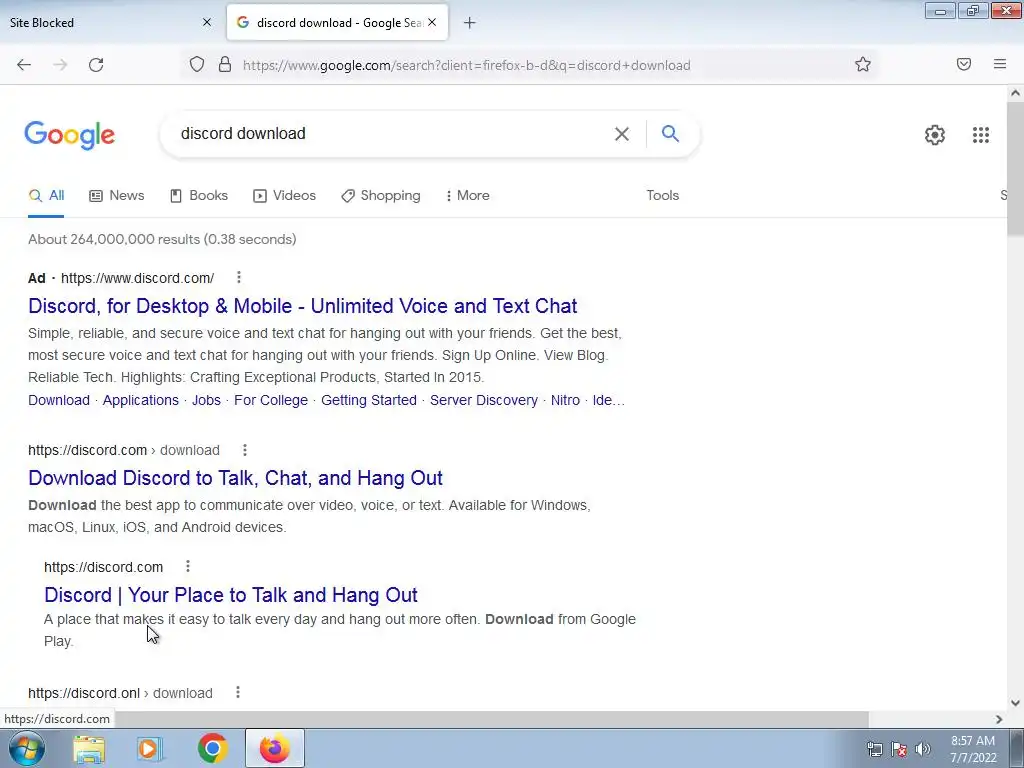Screen dimensions: 1024x768
Task: Click the Applications sitelink in the ad
Action: tap(140, 400)
